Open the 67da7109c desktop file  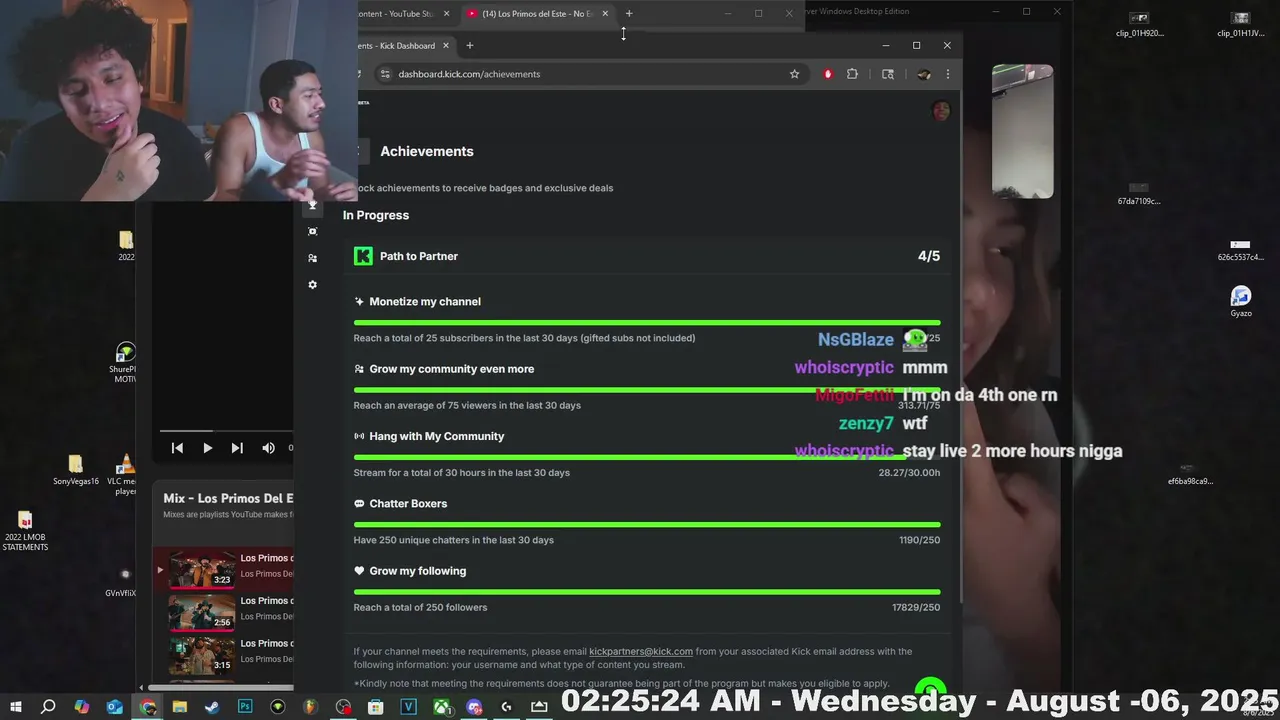[x=1139, y=194]
